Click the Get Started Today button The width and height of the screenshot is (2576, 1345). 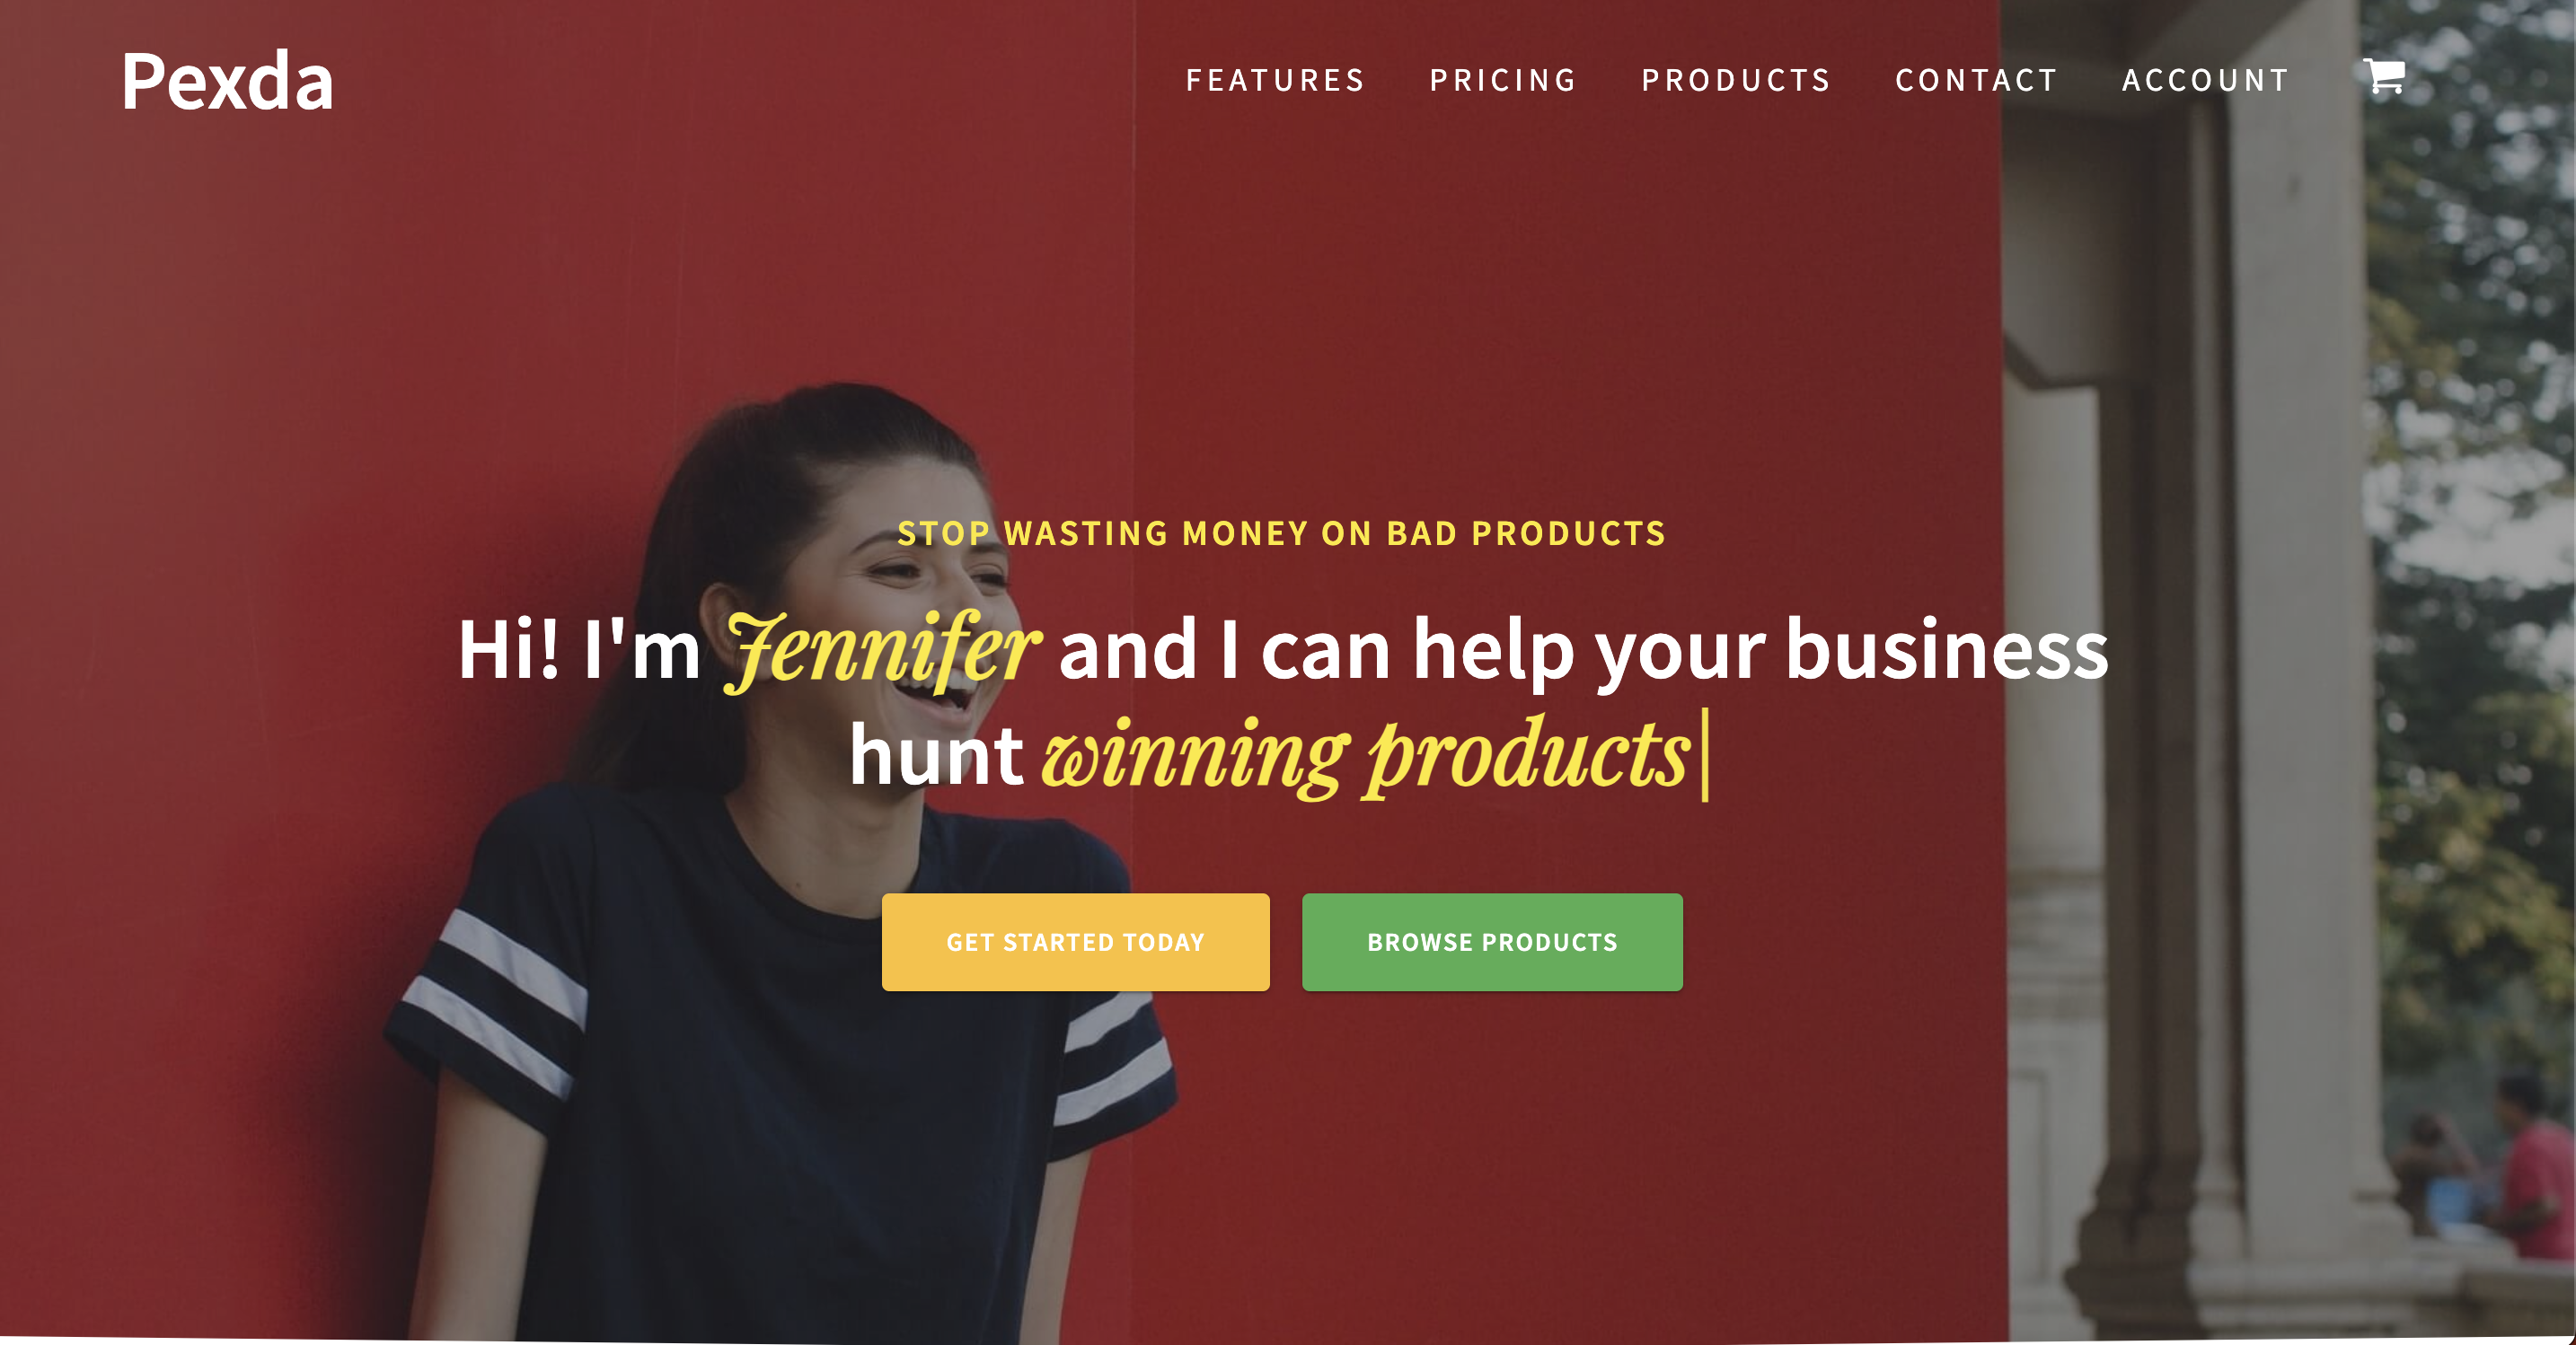(x=1075, y=942)
